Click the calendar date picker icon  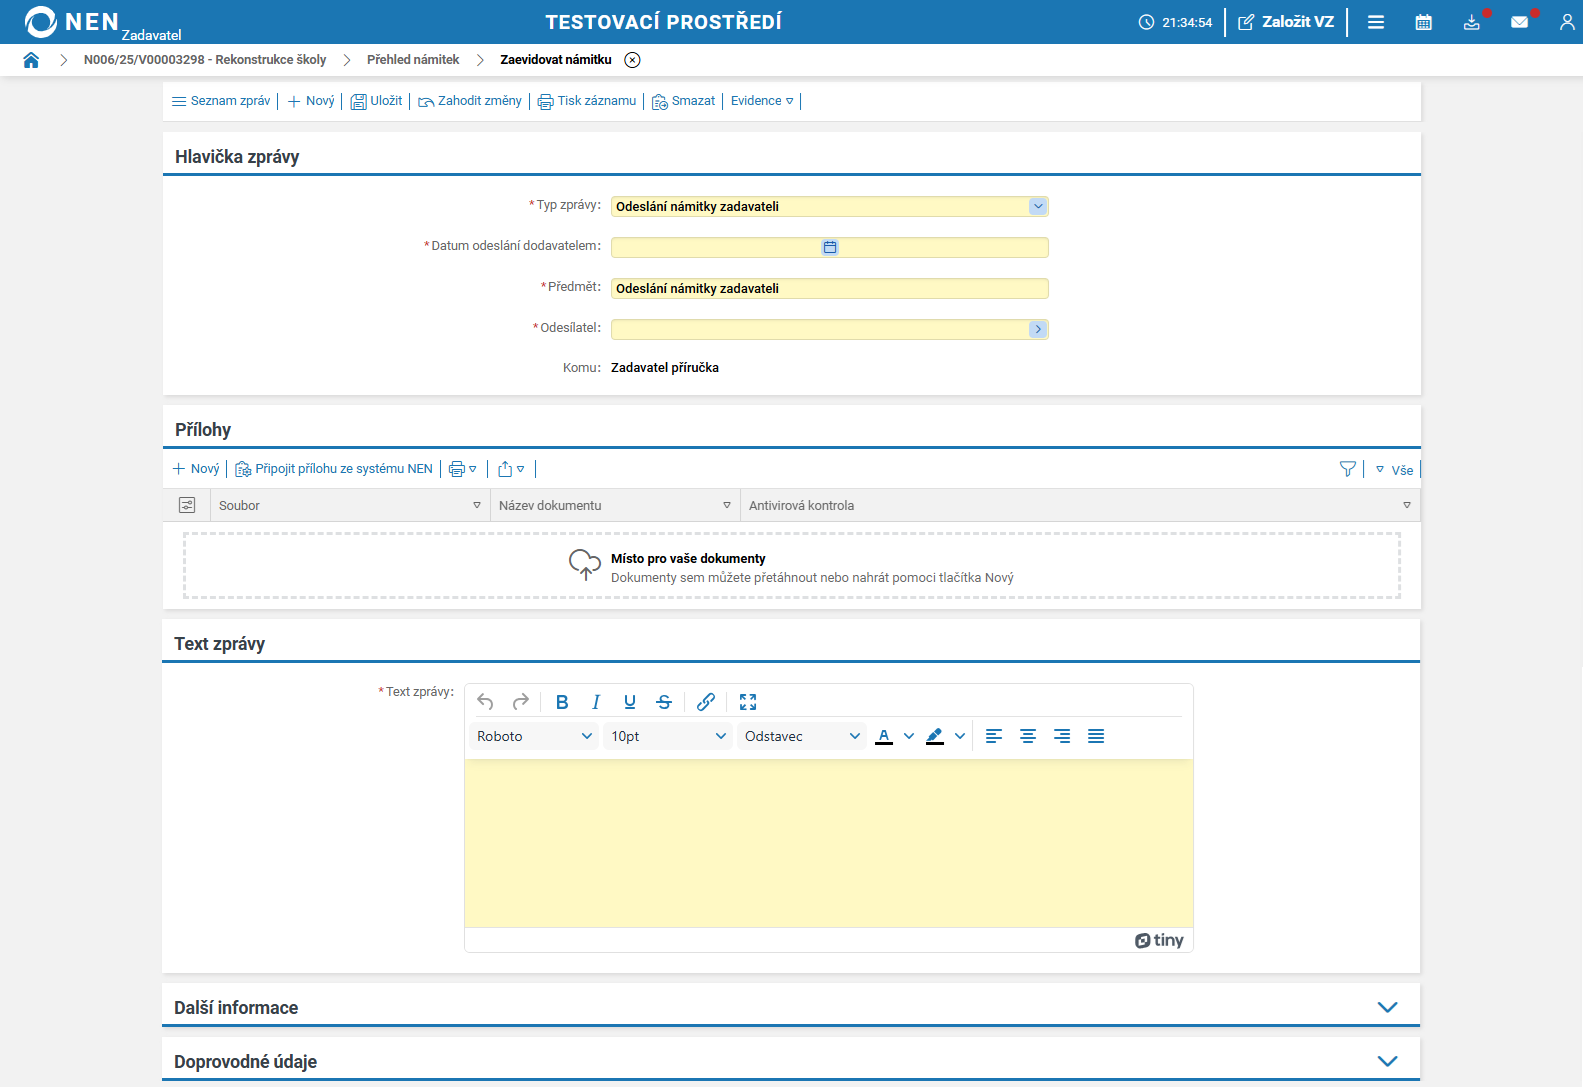(830, 247)
